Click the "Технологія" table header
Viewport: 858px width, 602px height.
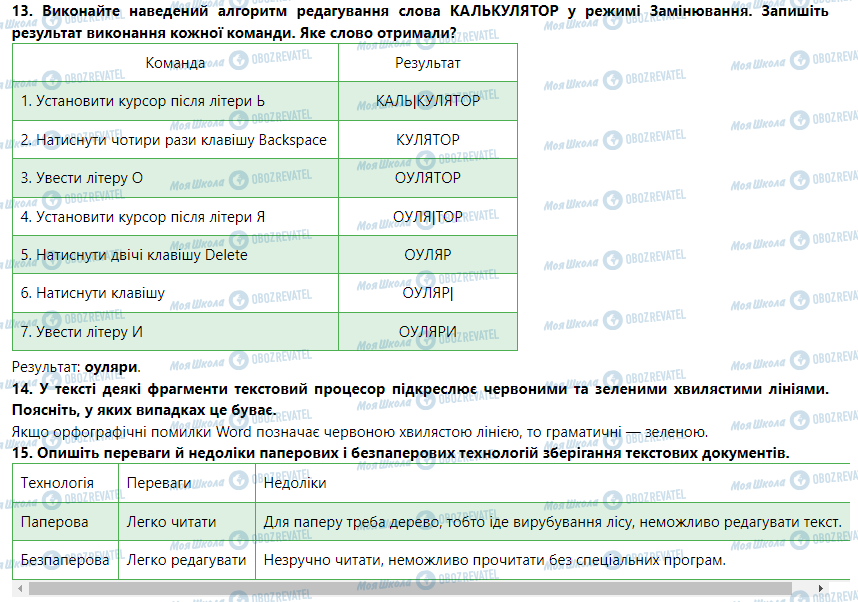(x=57, y=483)
